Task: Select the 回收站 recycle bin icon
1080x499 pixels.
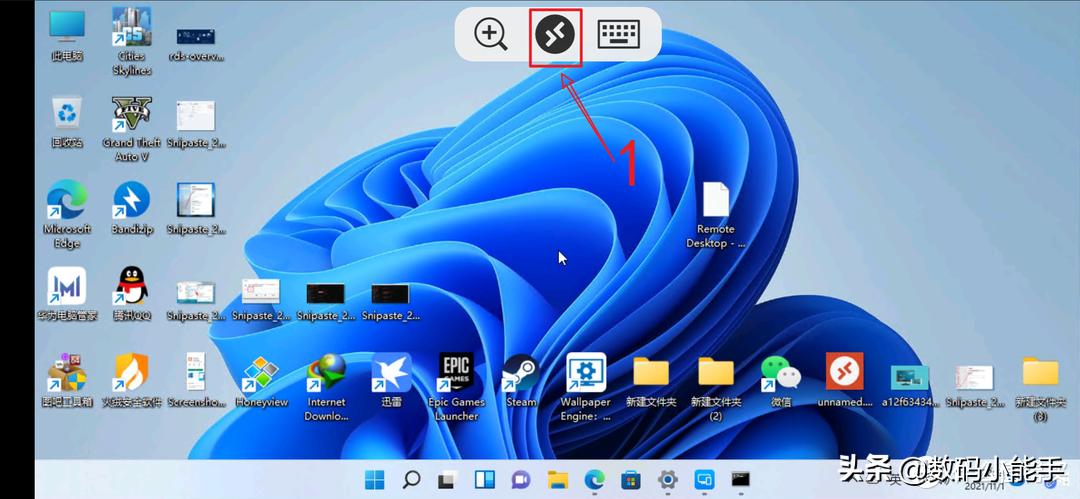Action: click(67, 122)
